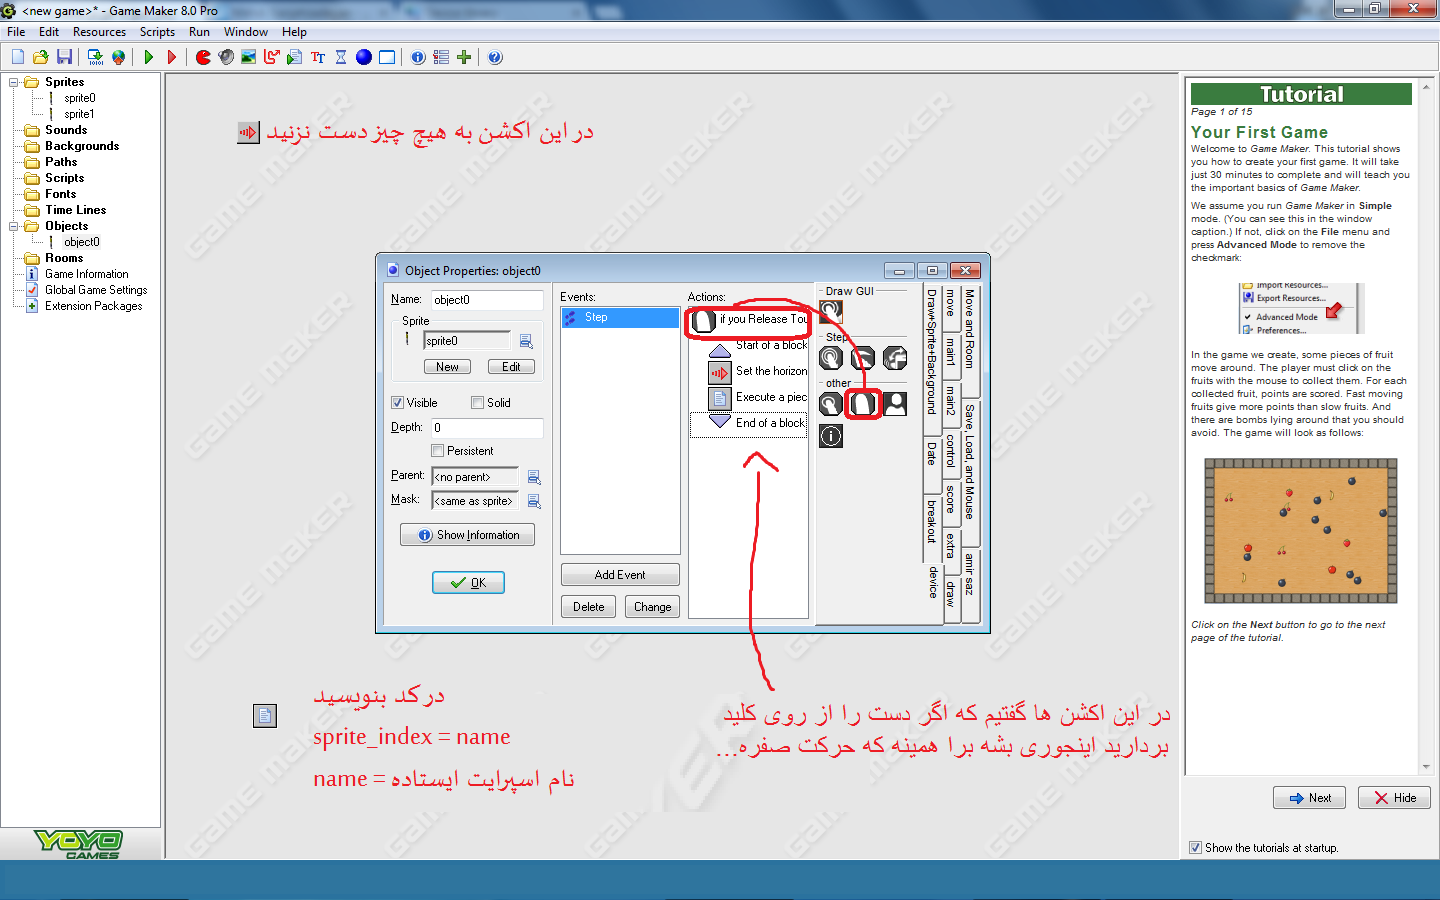This screenshot has width=1440, height=900.
Task: Switch to the main1 actions tab
Action: pos(951,351)
